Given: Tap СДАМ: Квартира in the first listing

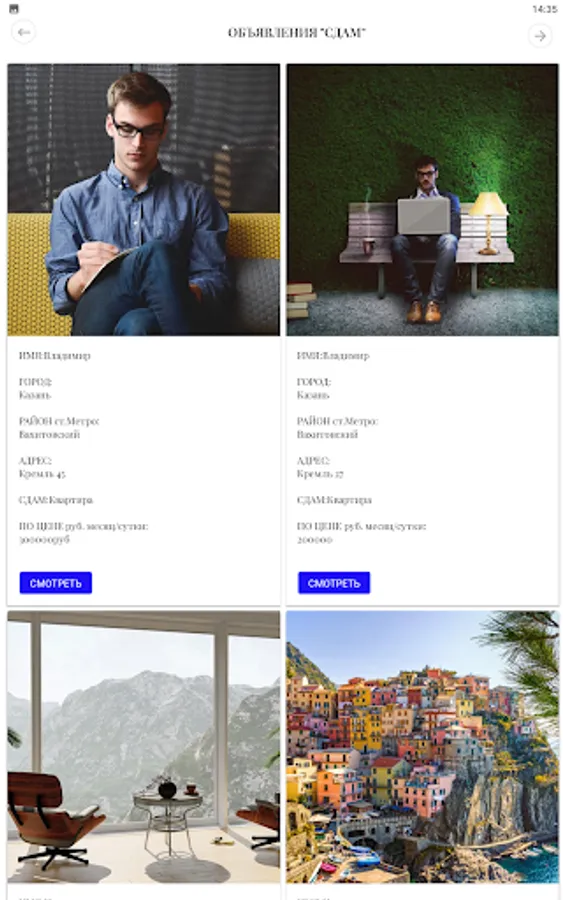Looking at the screenshot, I should [56, 500].
